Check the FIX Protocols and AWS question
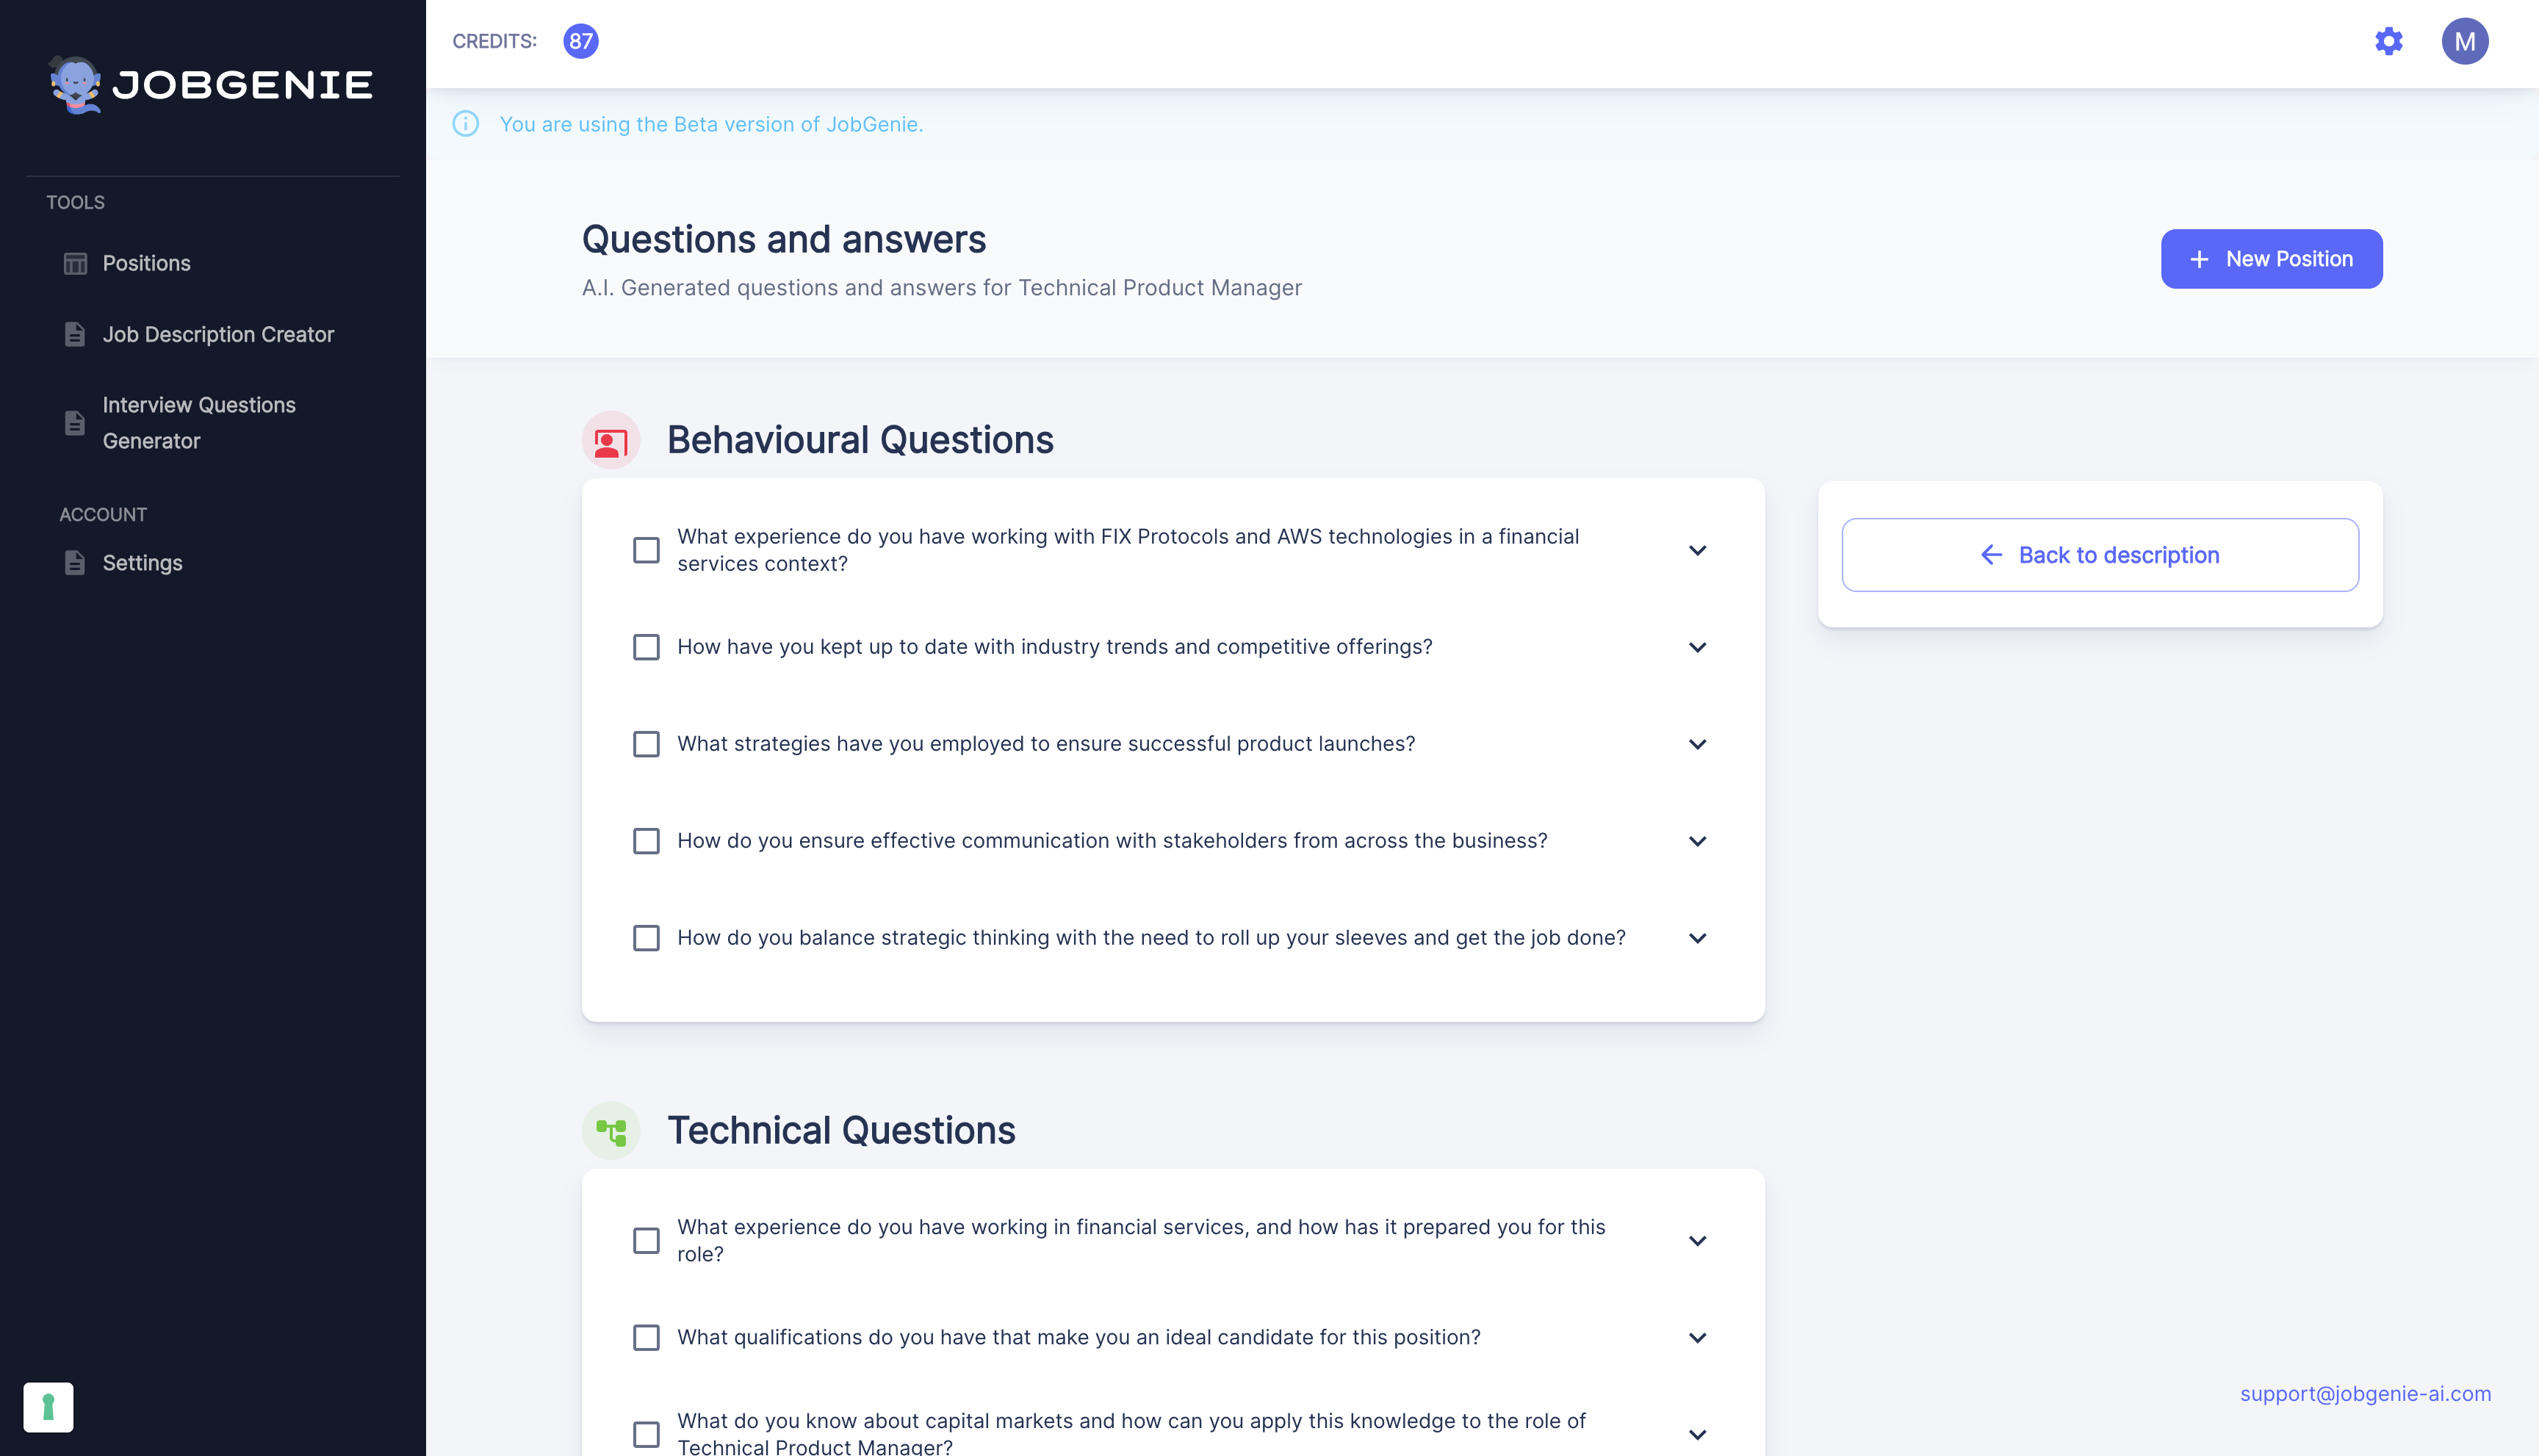The height and width of the screenshot is (1456, 2539). [646, 550]
